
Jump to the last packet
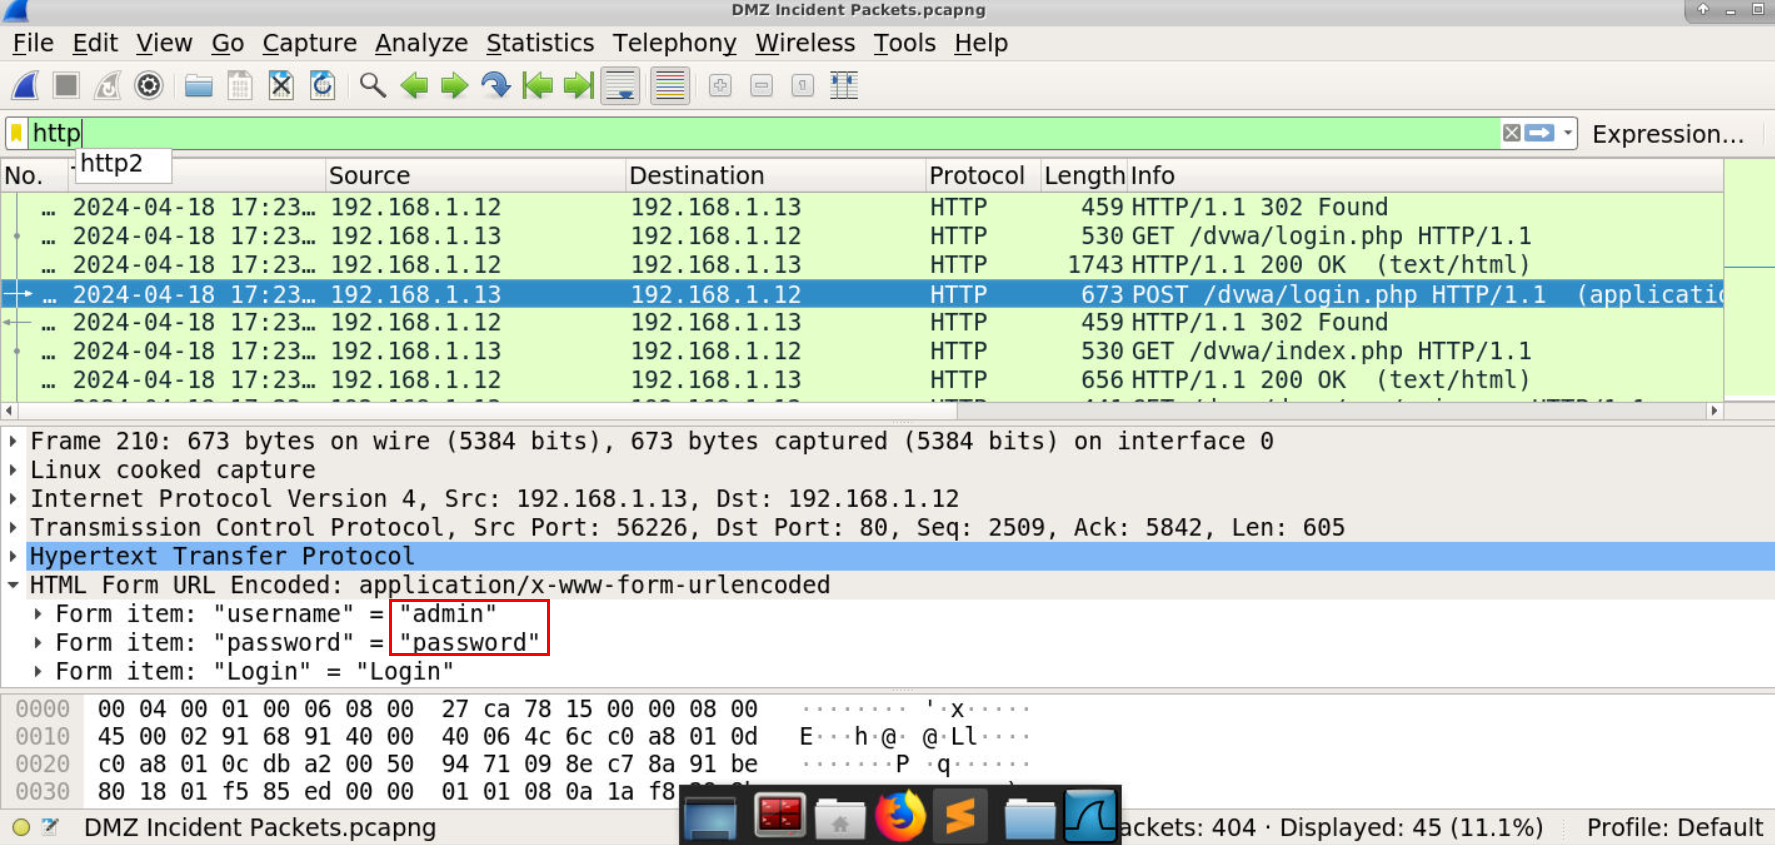578,86
